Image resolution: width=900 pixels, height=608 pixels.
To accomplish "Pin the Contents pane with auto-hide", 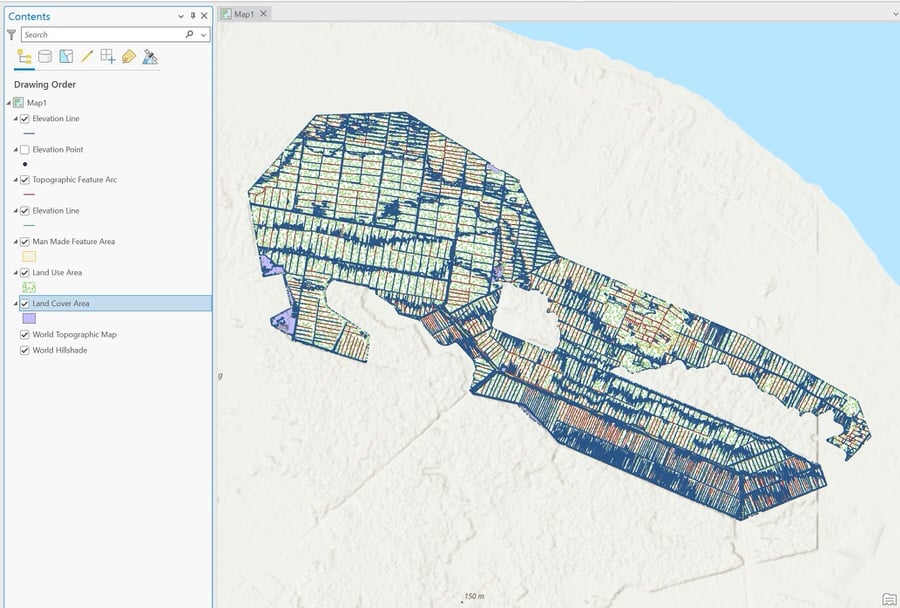I will 193,16.
